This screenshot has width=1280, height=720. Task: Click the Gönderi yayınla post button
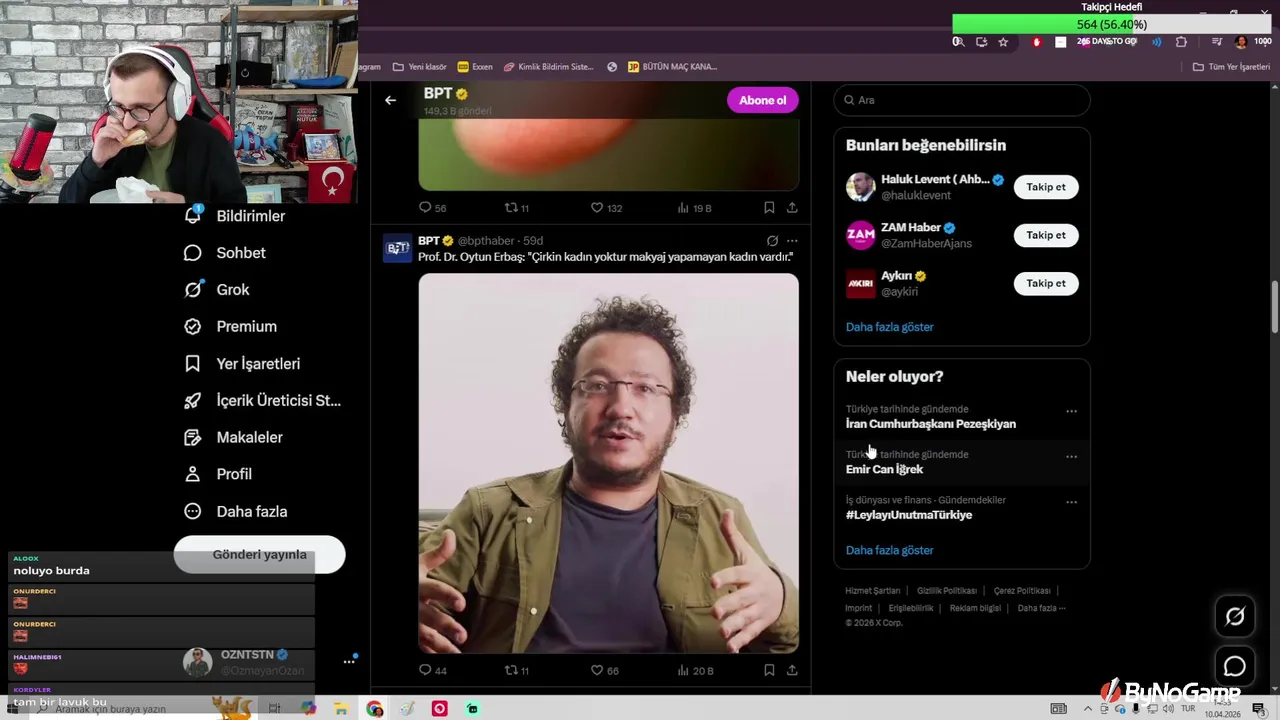pos(260,555)
